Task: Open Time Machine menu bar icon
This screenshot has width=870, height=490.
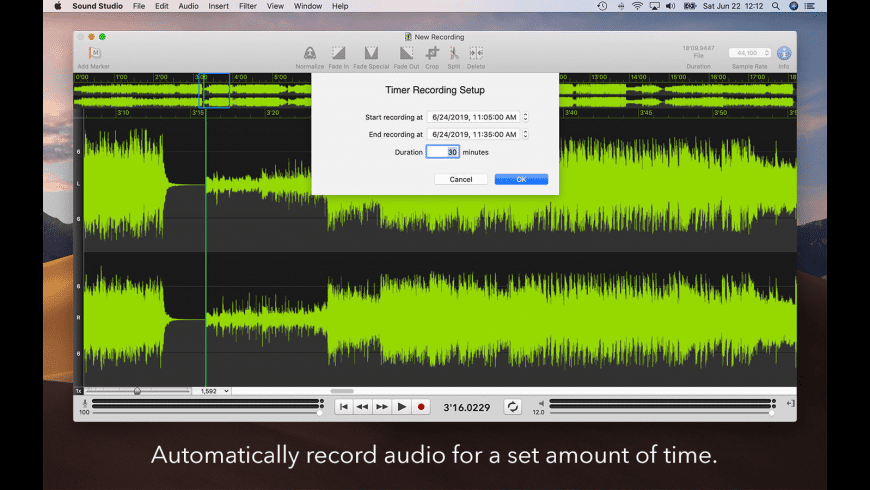Action: click(x=602, y=6)
